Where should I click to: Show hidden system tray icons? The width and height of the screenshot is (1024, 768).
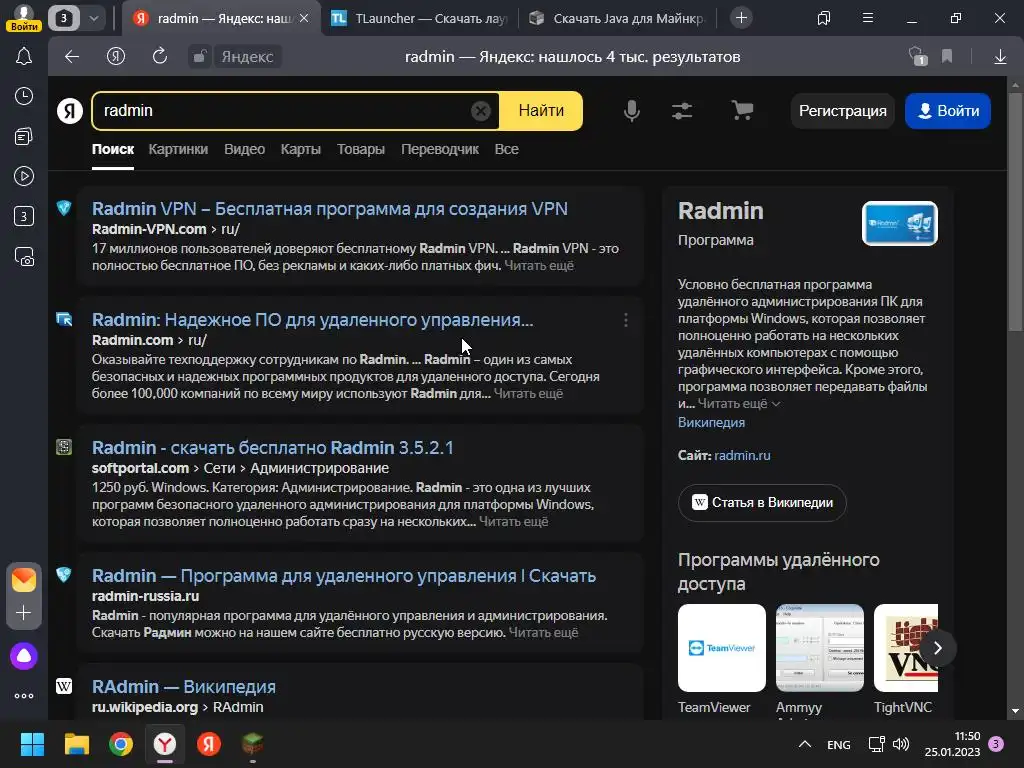[x=805, y=744]
